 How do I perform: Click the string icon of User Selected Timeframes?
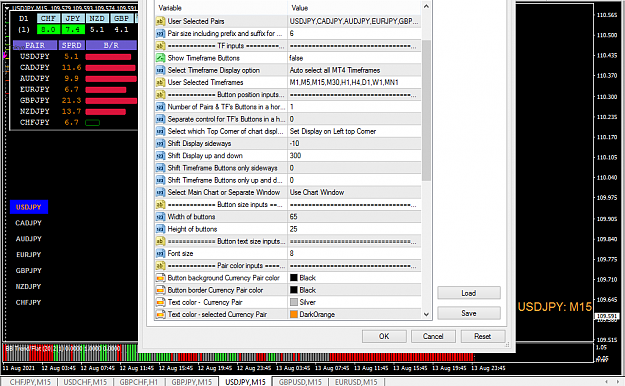(160, 82)
